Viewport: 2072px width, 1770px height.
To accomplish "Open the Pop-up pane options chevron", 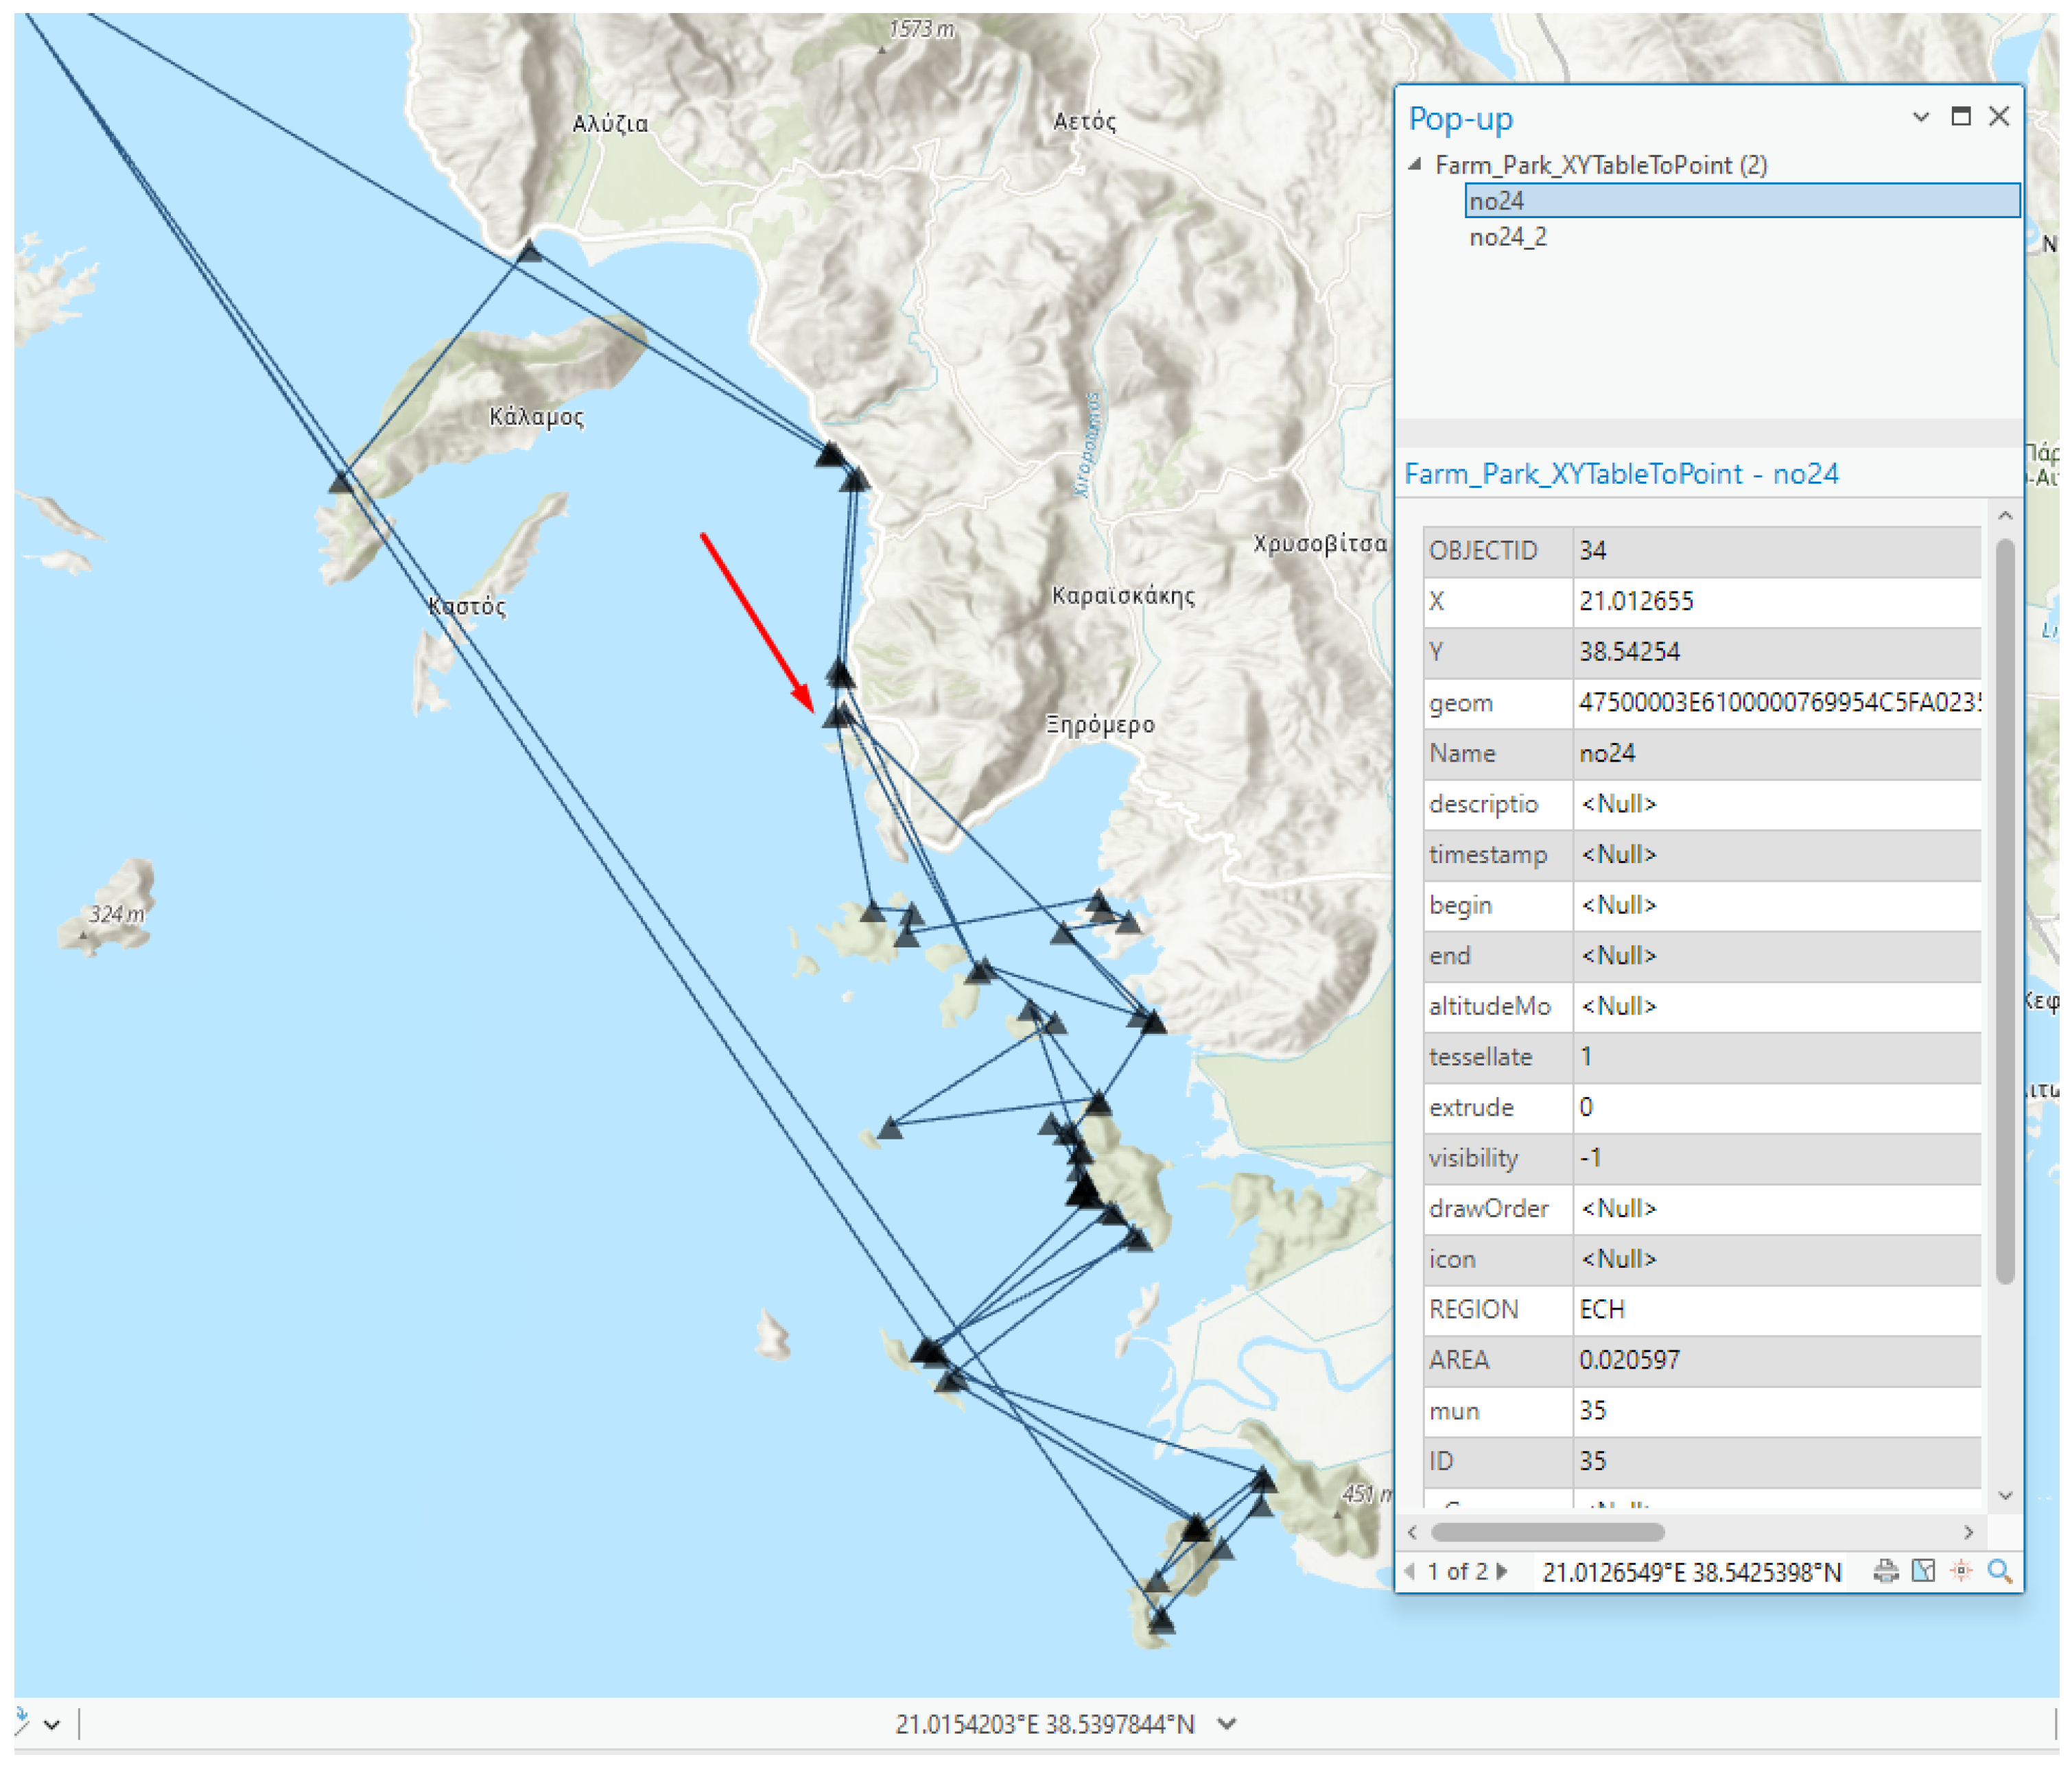I will 1921,117.
